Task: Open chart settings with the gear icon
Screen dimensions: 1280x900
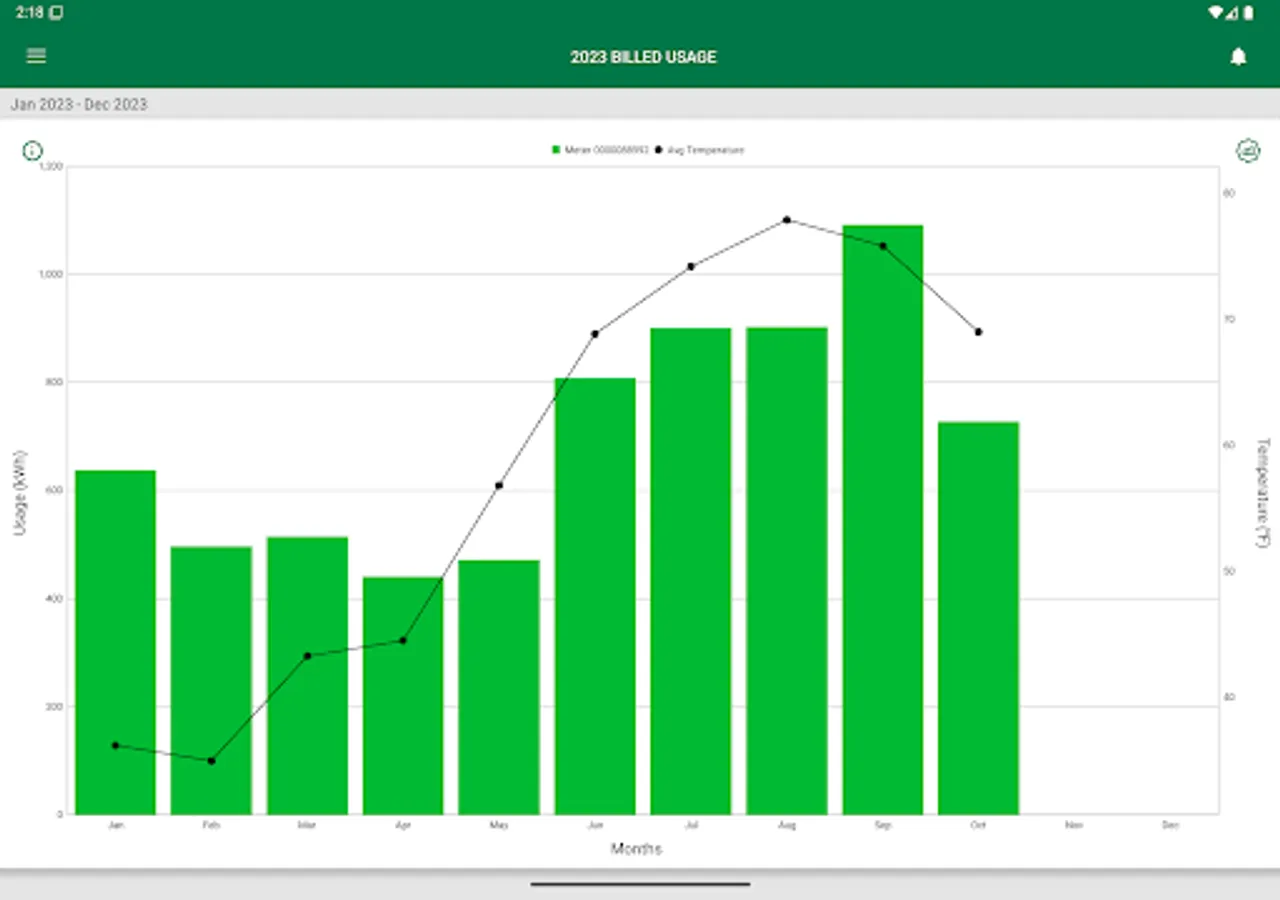Action: tap(1247, 150)
